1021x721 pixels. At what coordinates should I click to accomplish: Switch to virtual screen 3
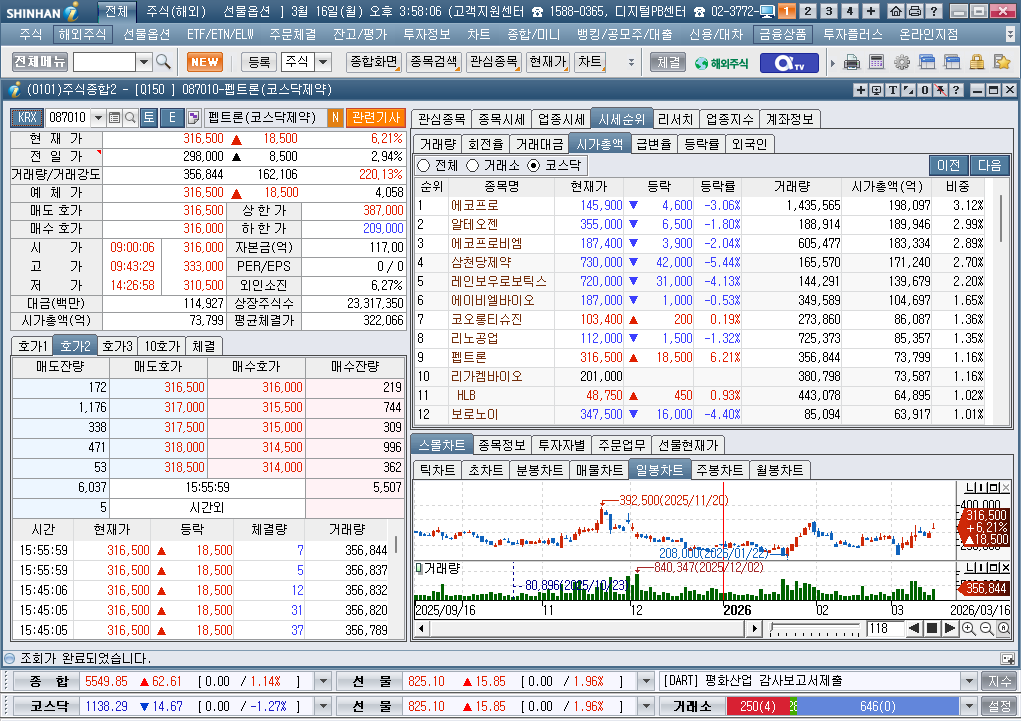click(829, 11)
